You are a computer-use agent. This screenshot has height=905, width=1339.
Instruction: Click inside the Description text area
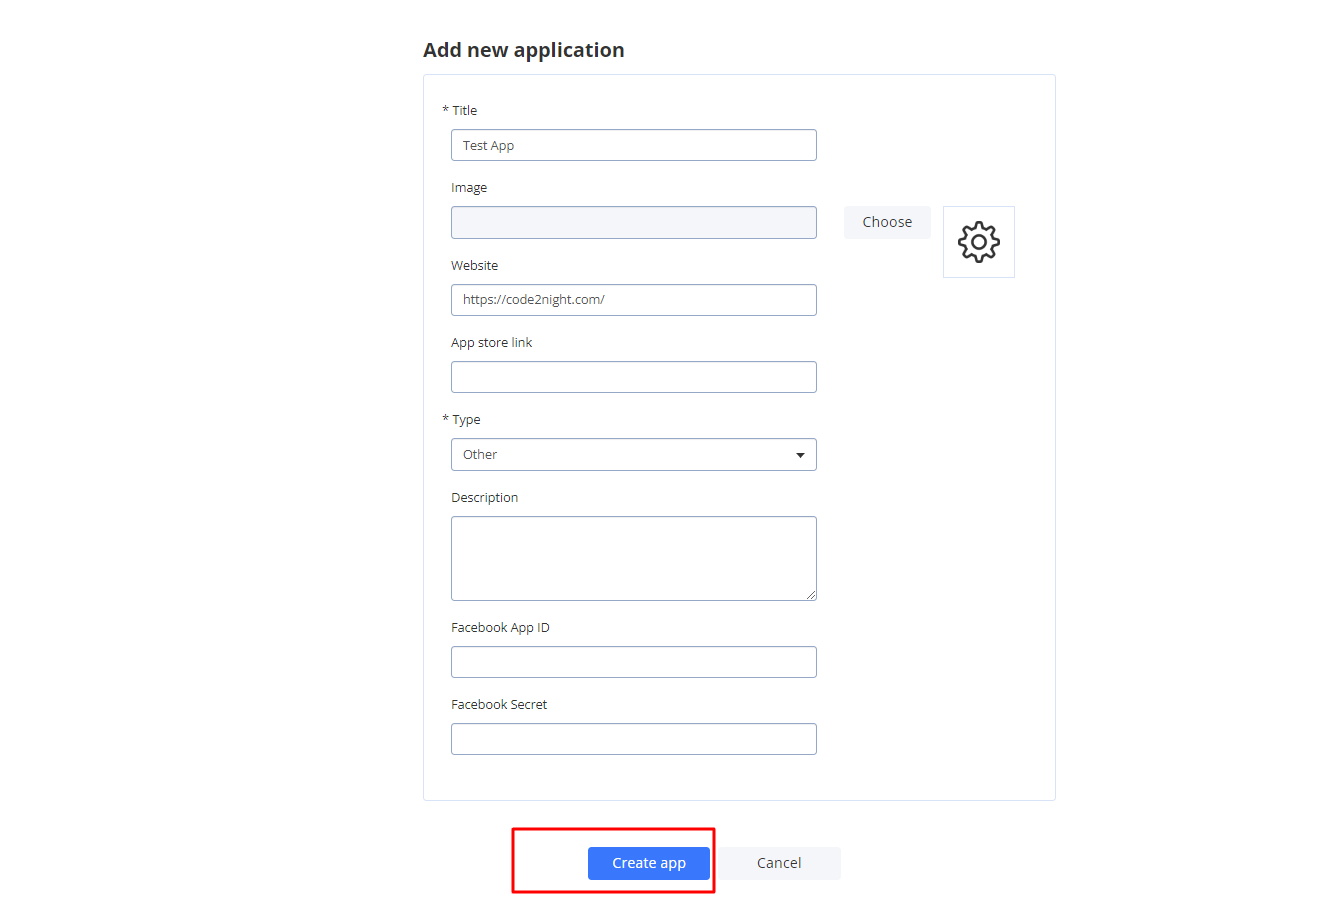click(x=634, y=558)
